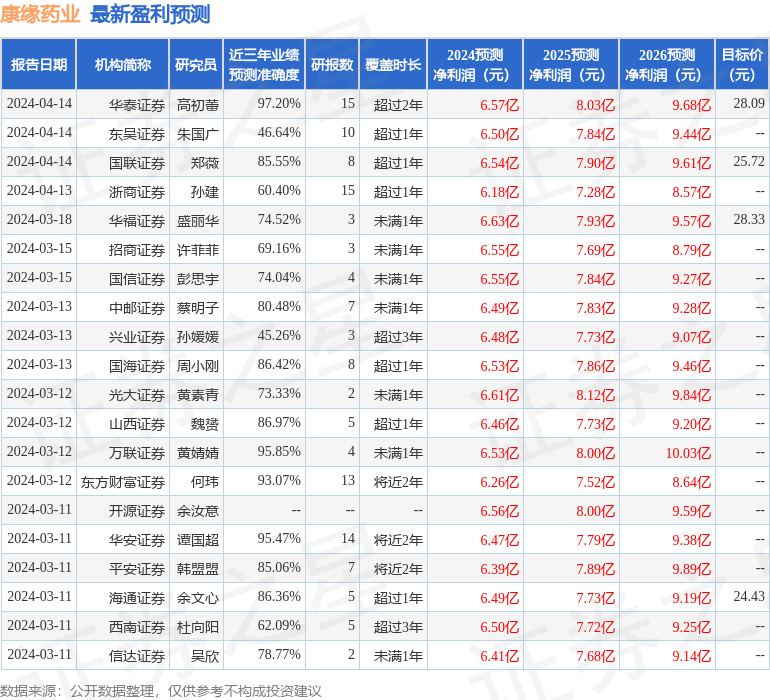Click the 9.14亿 profit forecast
Image resolution: width=770 pixels, height=700 pixels.
pos(691,656)
